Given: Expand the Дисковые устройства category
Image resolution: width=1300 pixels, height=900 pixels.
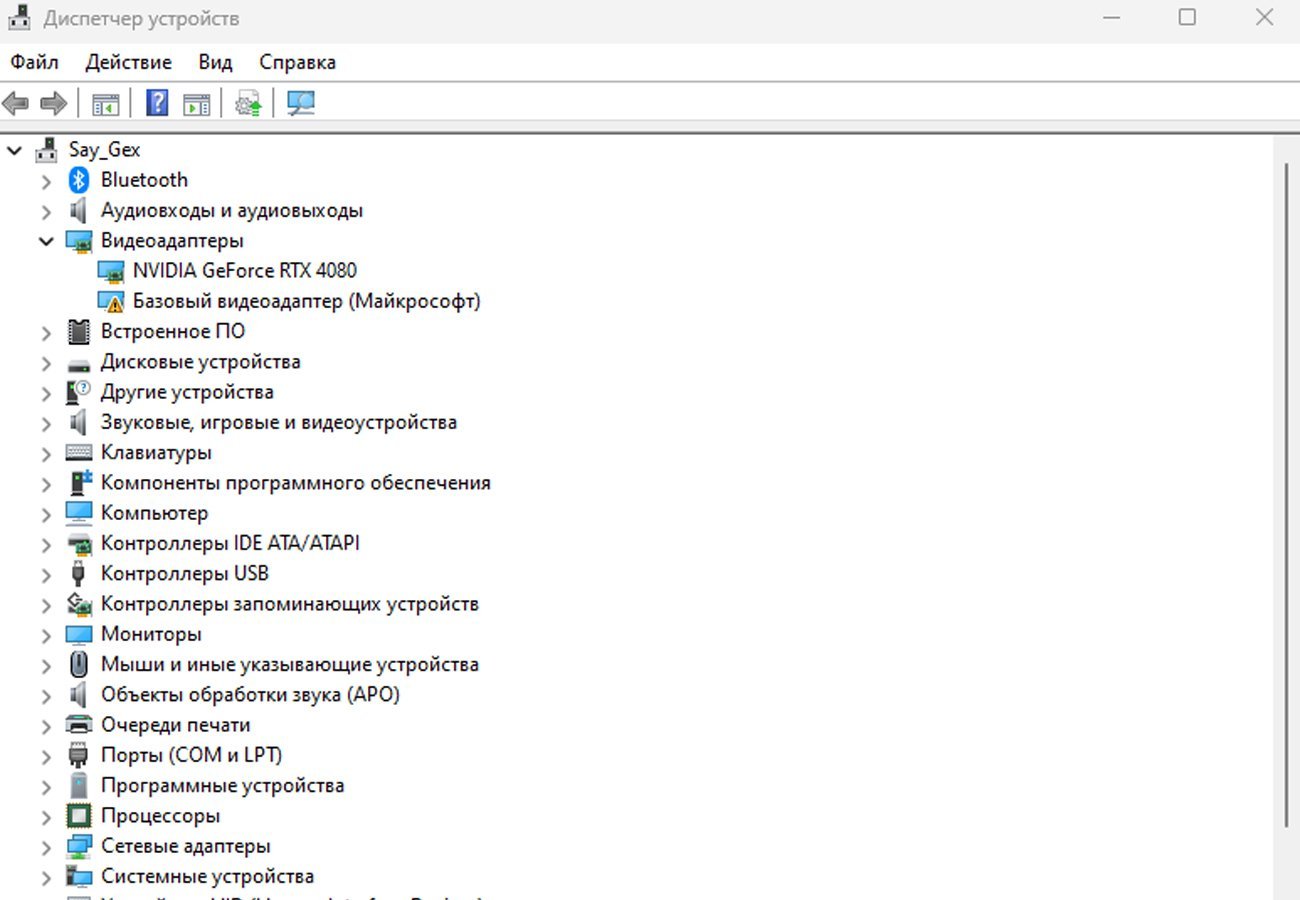Looking at the screenshot, I should [46, 363].
